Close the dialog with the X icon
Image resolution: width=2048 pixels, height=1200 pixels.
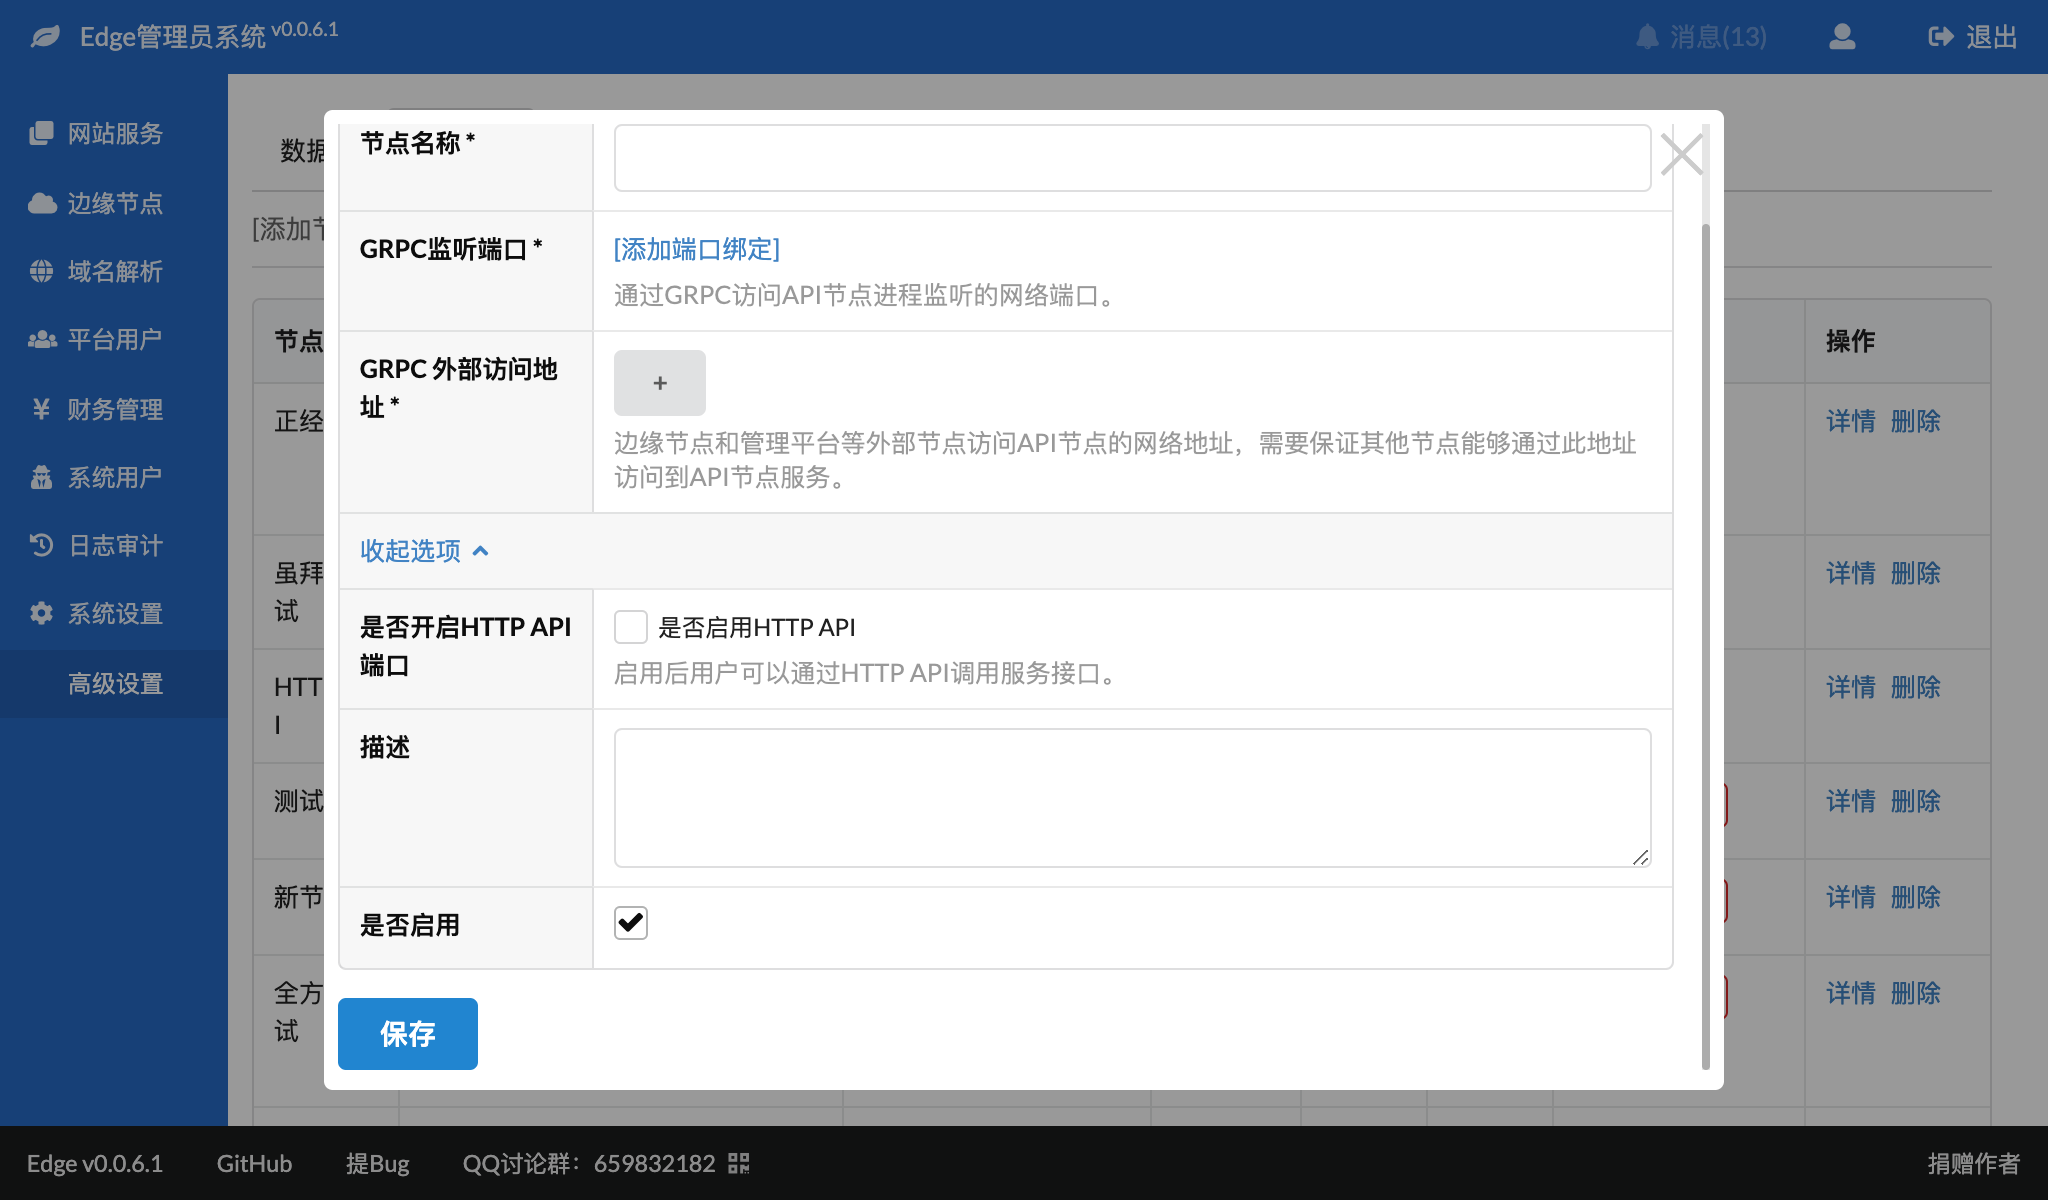(x=1681, y=155)
